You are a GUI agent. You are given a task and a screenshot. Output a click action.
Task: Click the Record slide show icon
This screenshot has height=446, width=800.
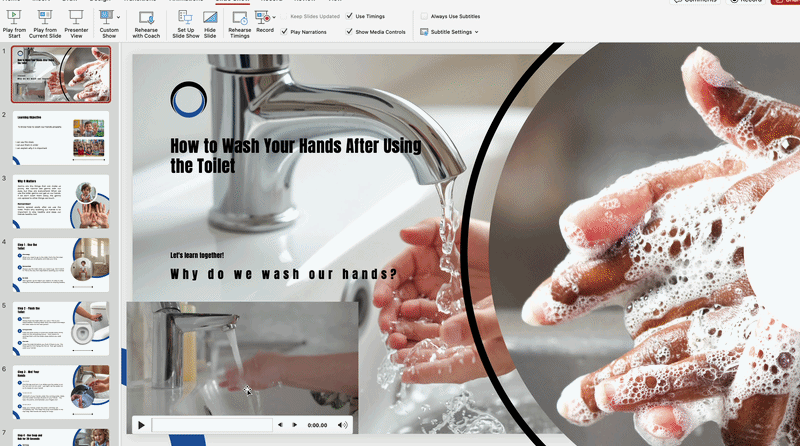click(x=262, y=17)
